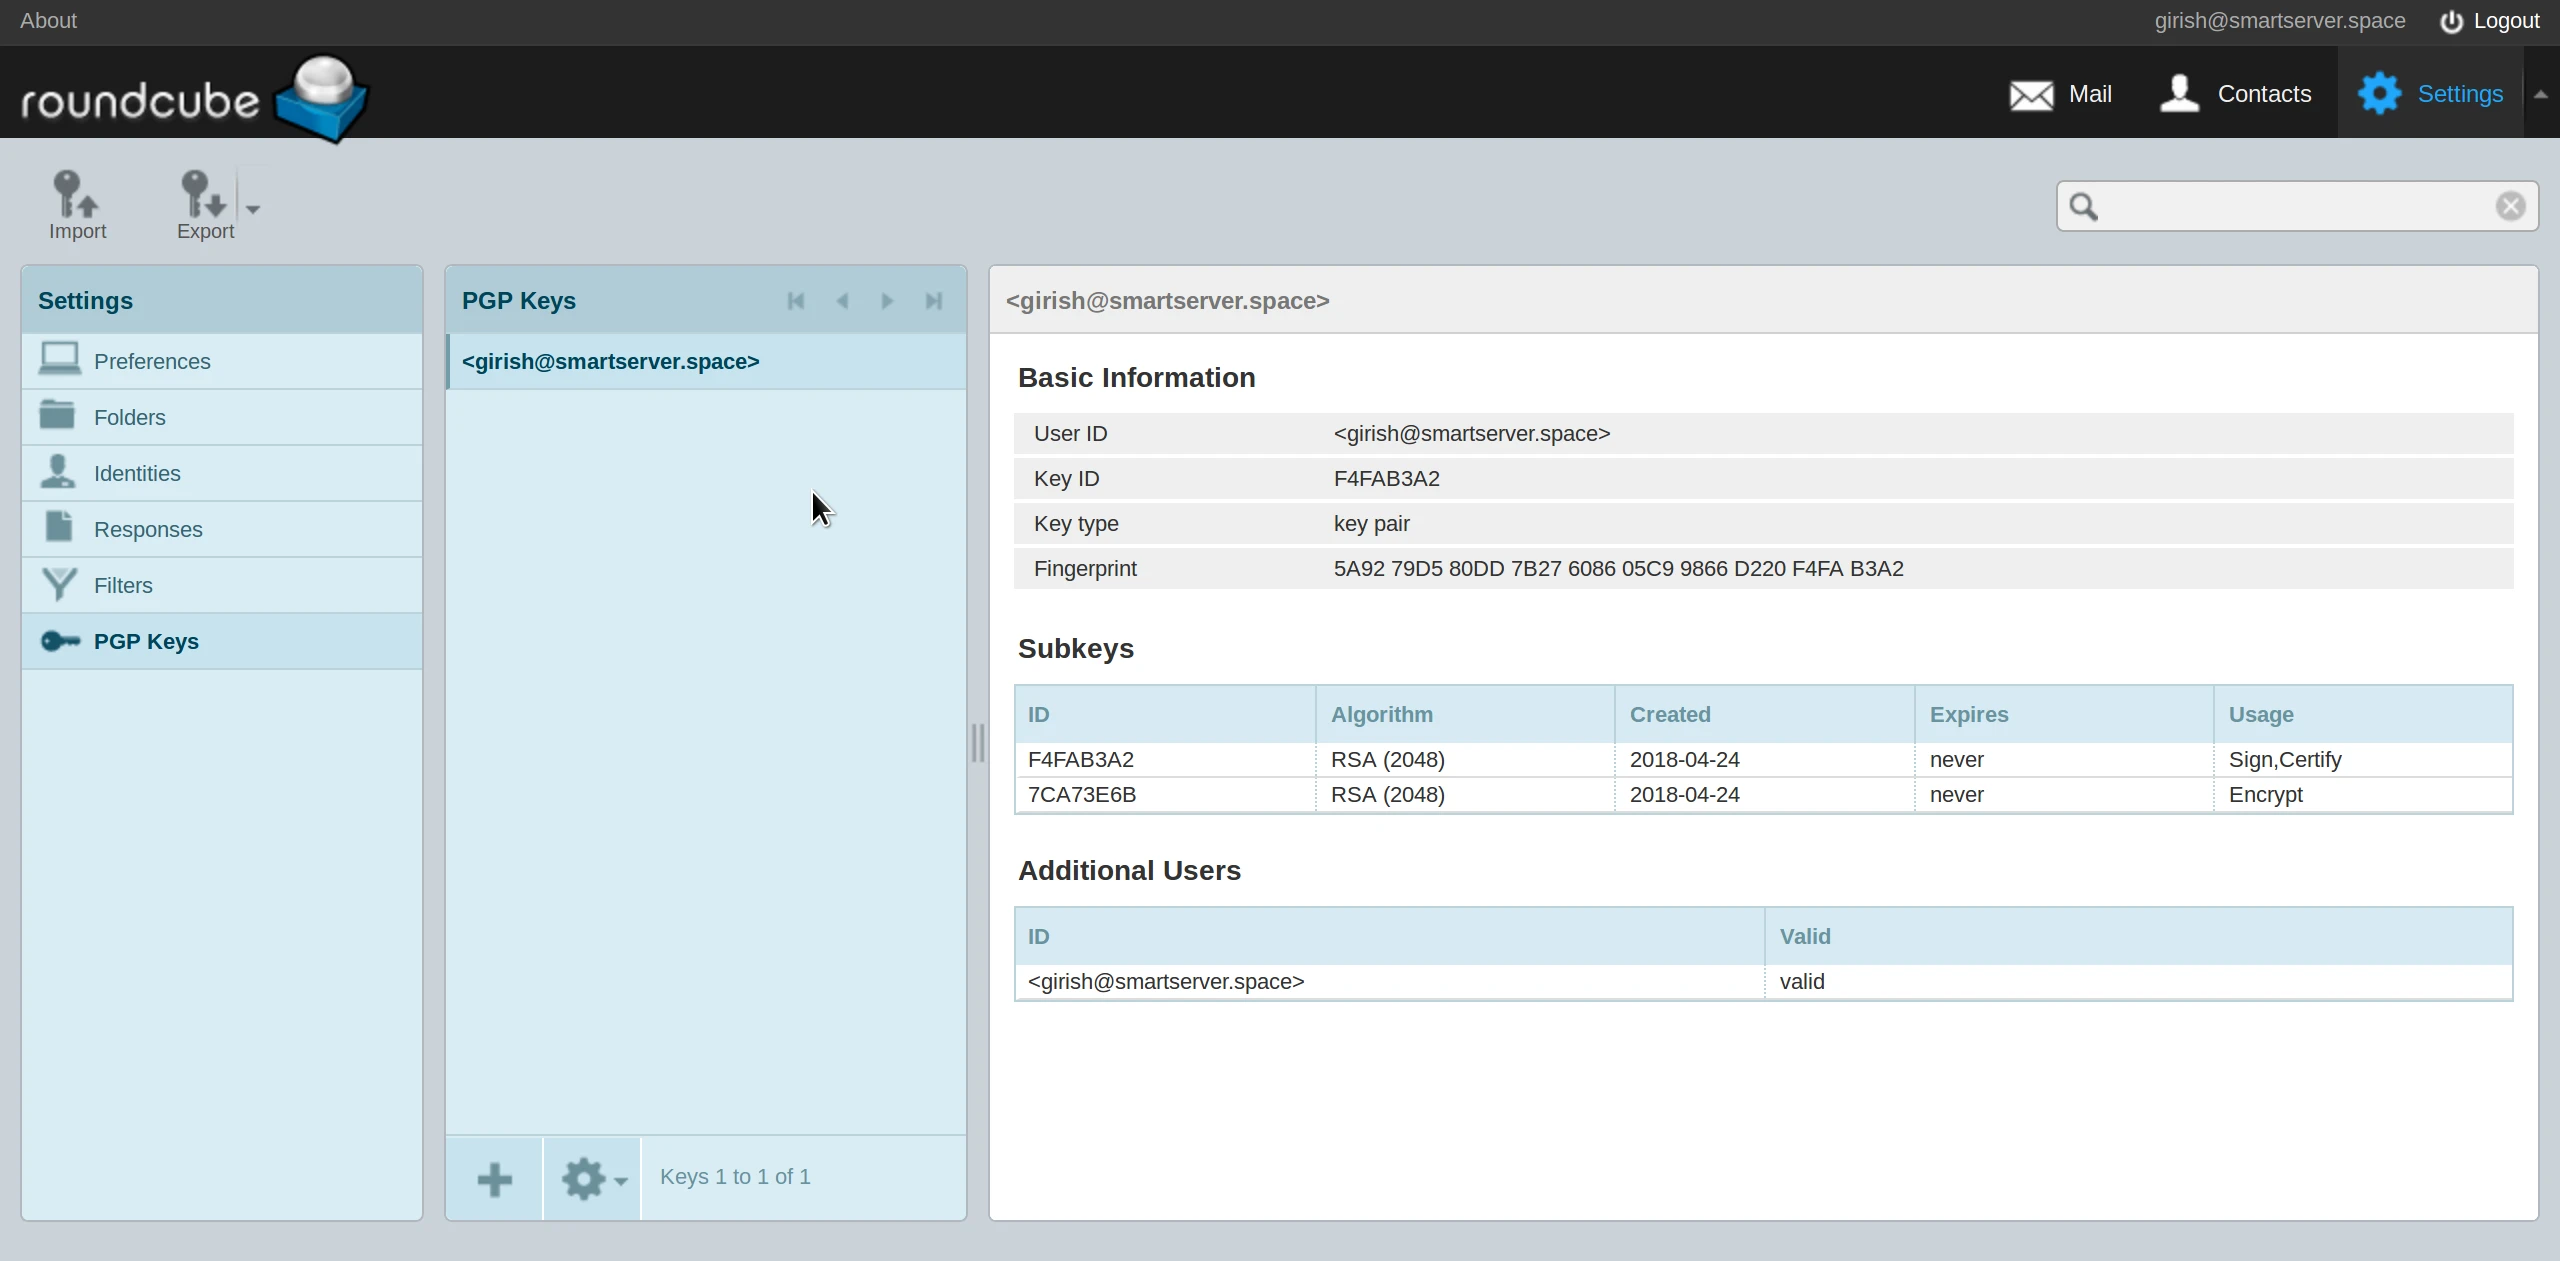Open Preferences in the settings list
The width and height of the screenshot is (2560, 1261).
[x=152, y=361]
